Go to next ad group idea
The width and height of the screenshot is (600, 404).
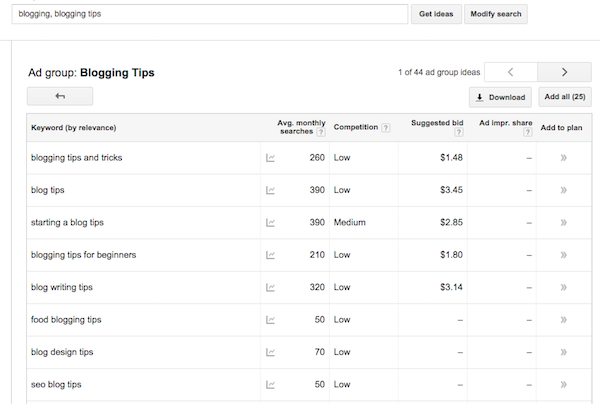[x=564, y=72]
